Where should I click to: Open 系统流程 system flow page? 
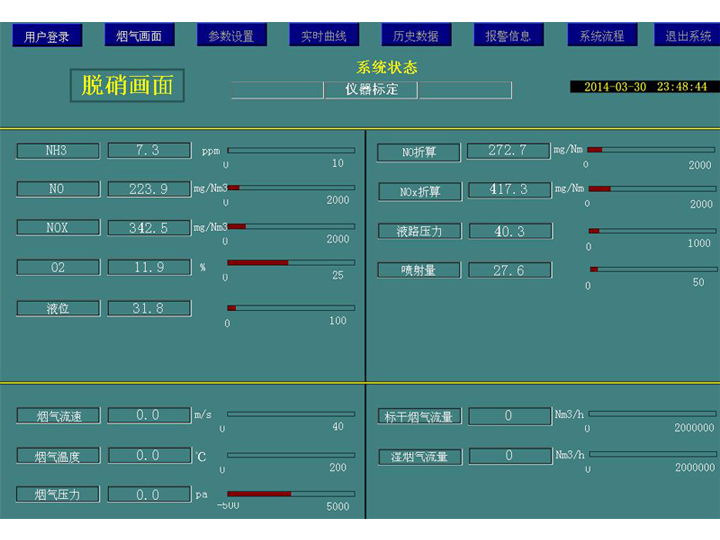602,35
